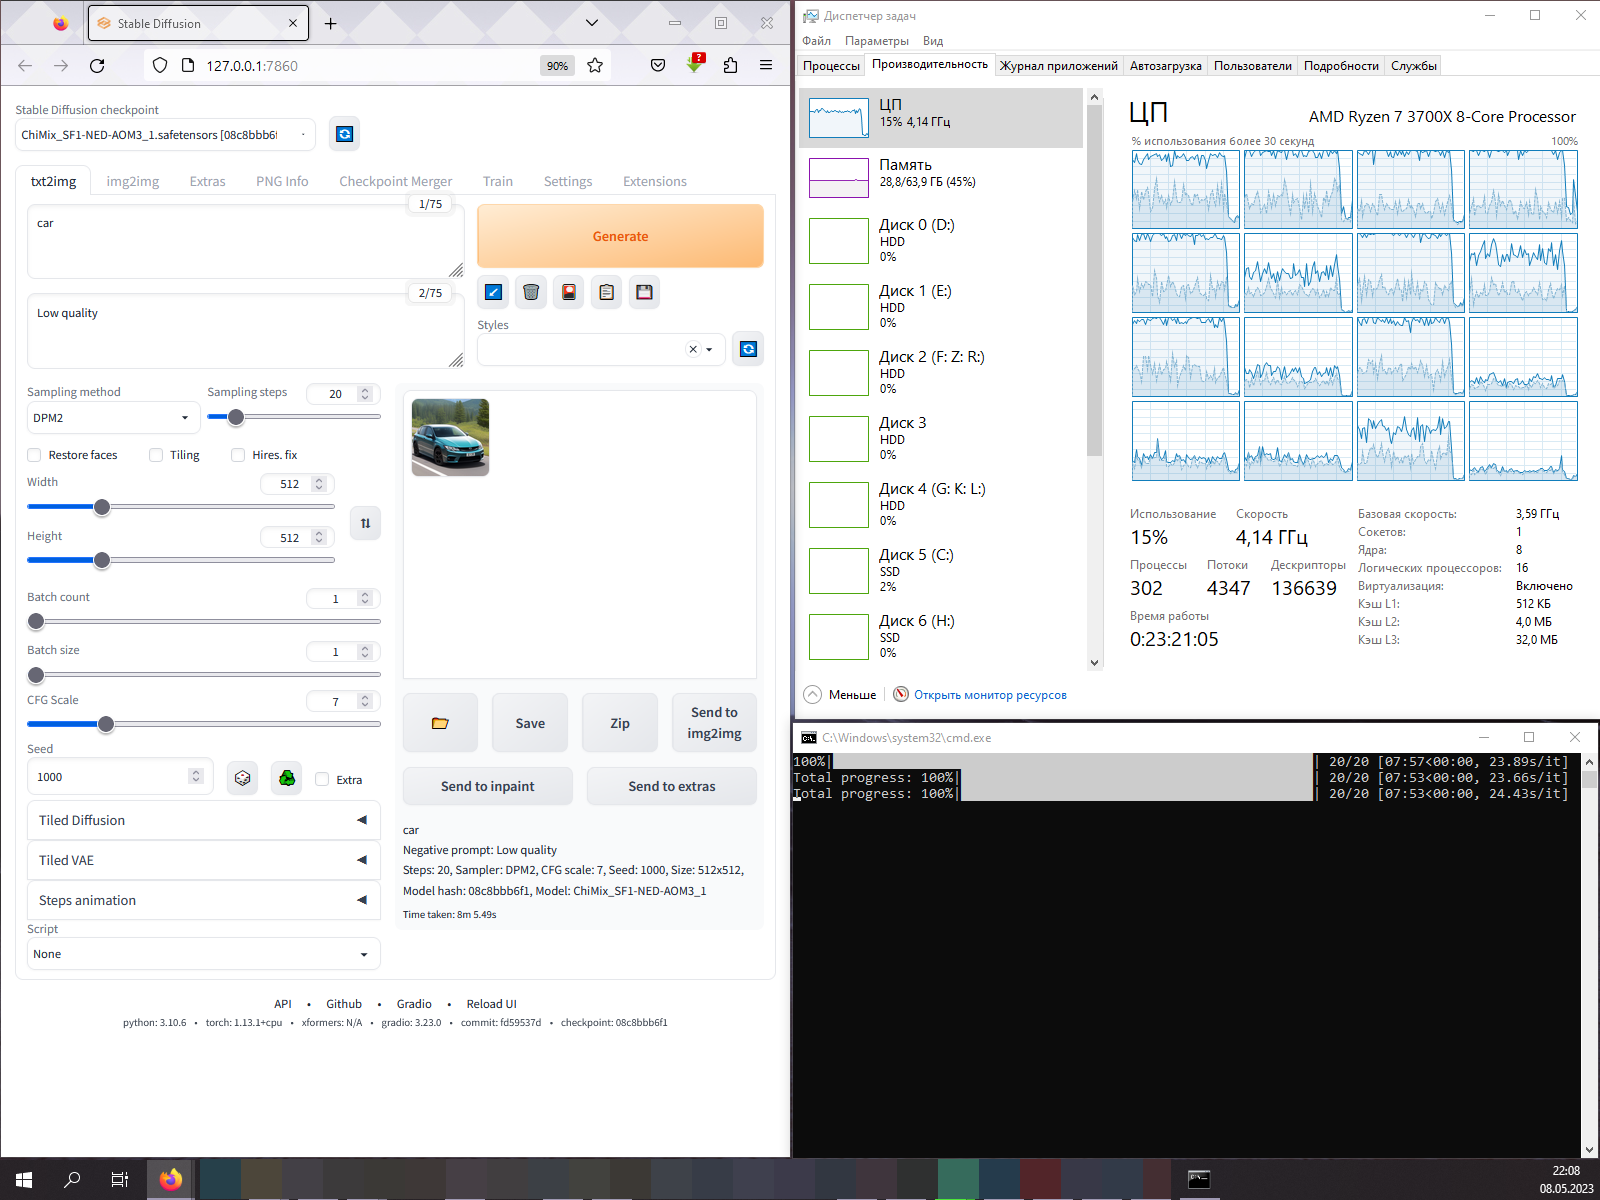Image resolution: width=1600 pixels, height=1200 pixels.
Task: Enable the Hires. fix checkbox
Action: point(238,455)
